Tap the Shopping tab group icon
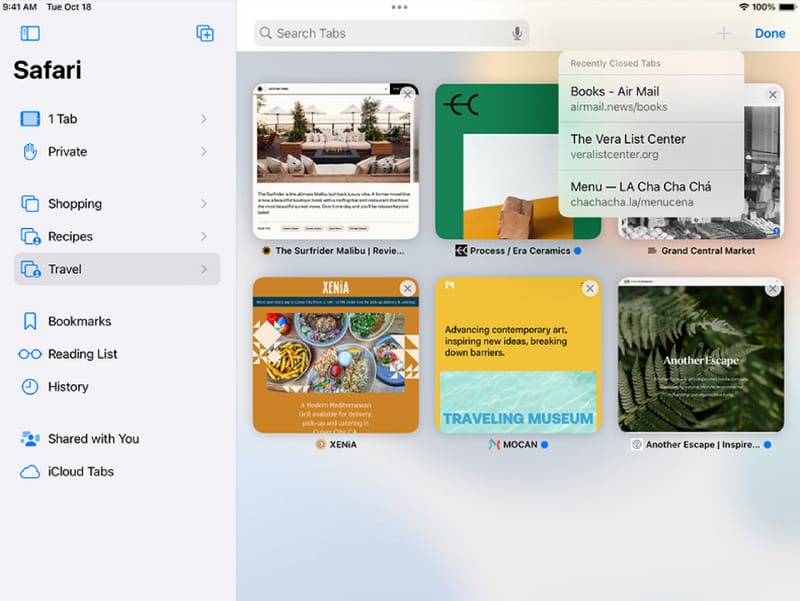 [x=30, y=203]
